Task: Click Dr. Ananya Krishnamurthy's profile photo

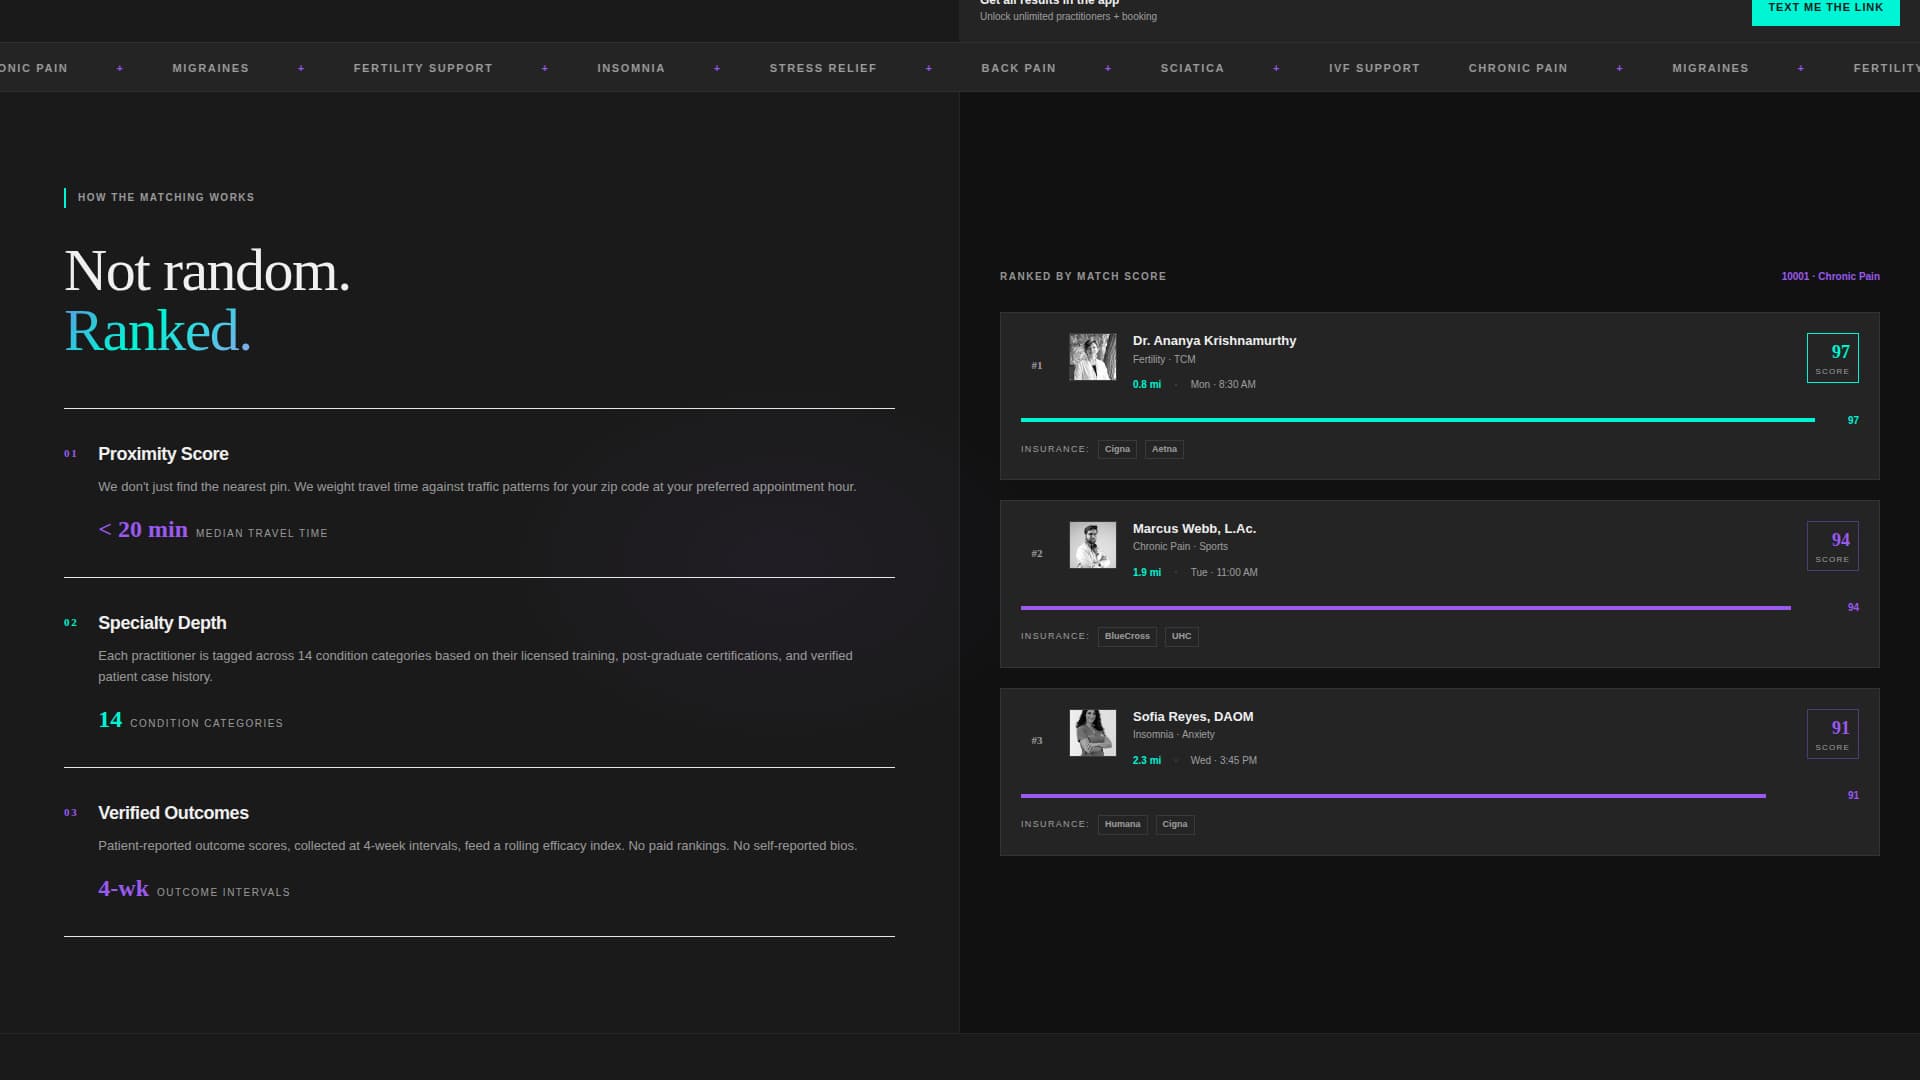Action: click(x=1092, y=357)
